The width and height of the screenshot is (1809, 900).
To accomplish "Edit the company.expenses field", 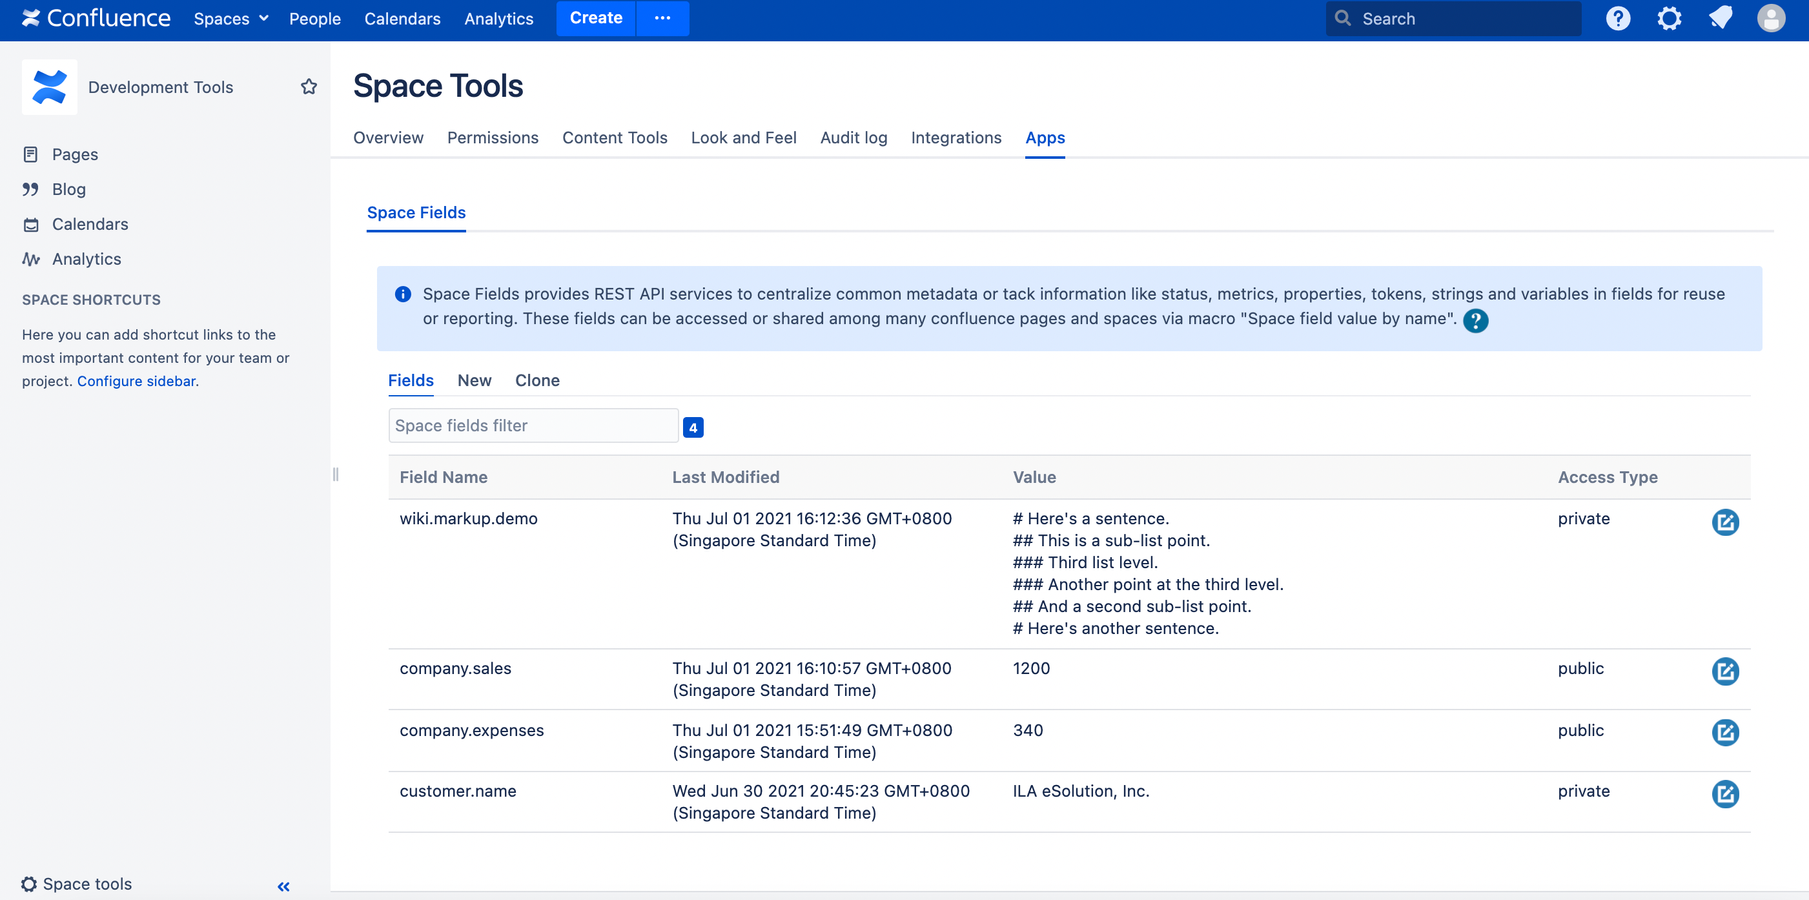I will pos(1725,732).
